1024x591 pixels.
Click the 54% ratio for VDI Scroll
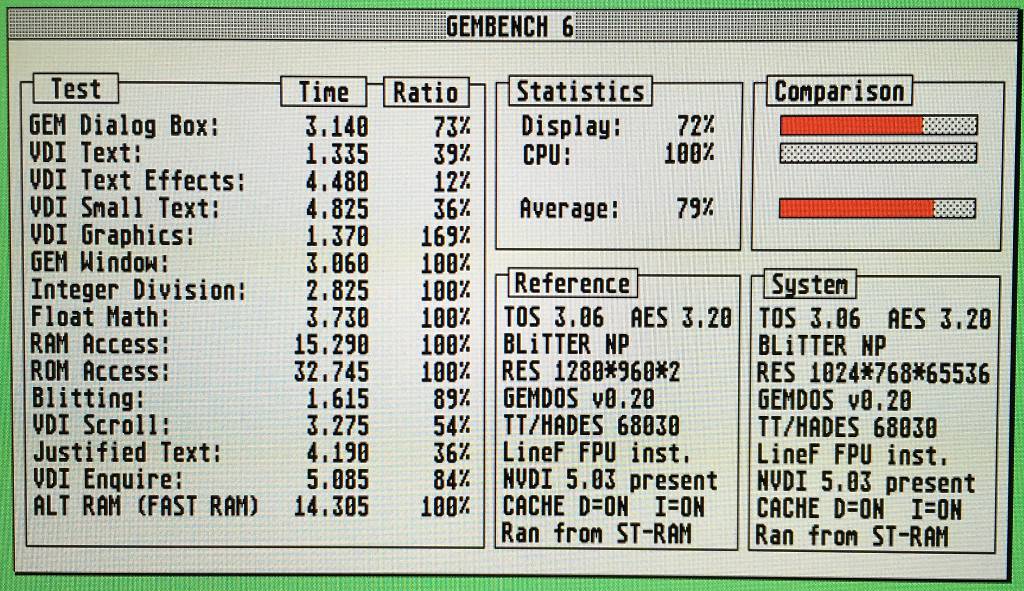coord(452,426)
